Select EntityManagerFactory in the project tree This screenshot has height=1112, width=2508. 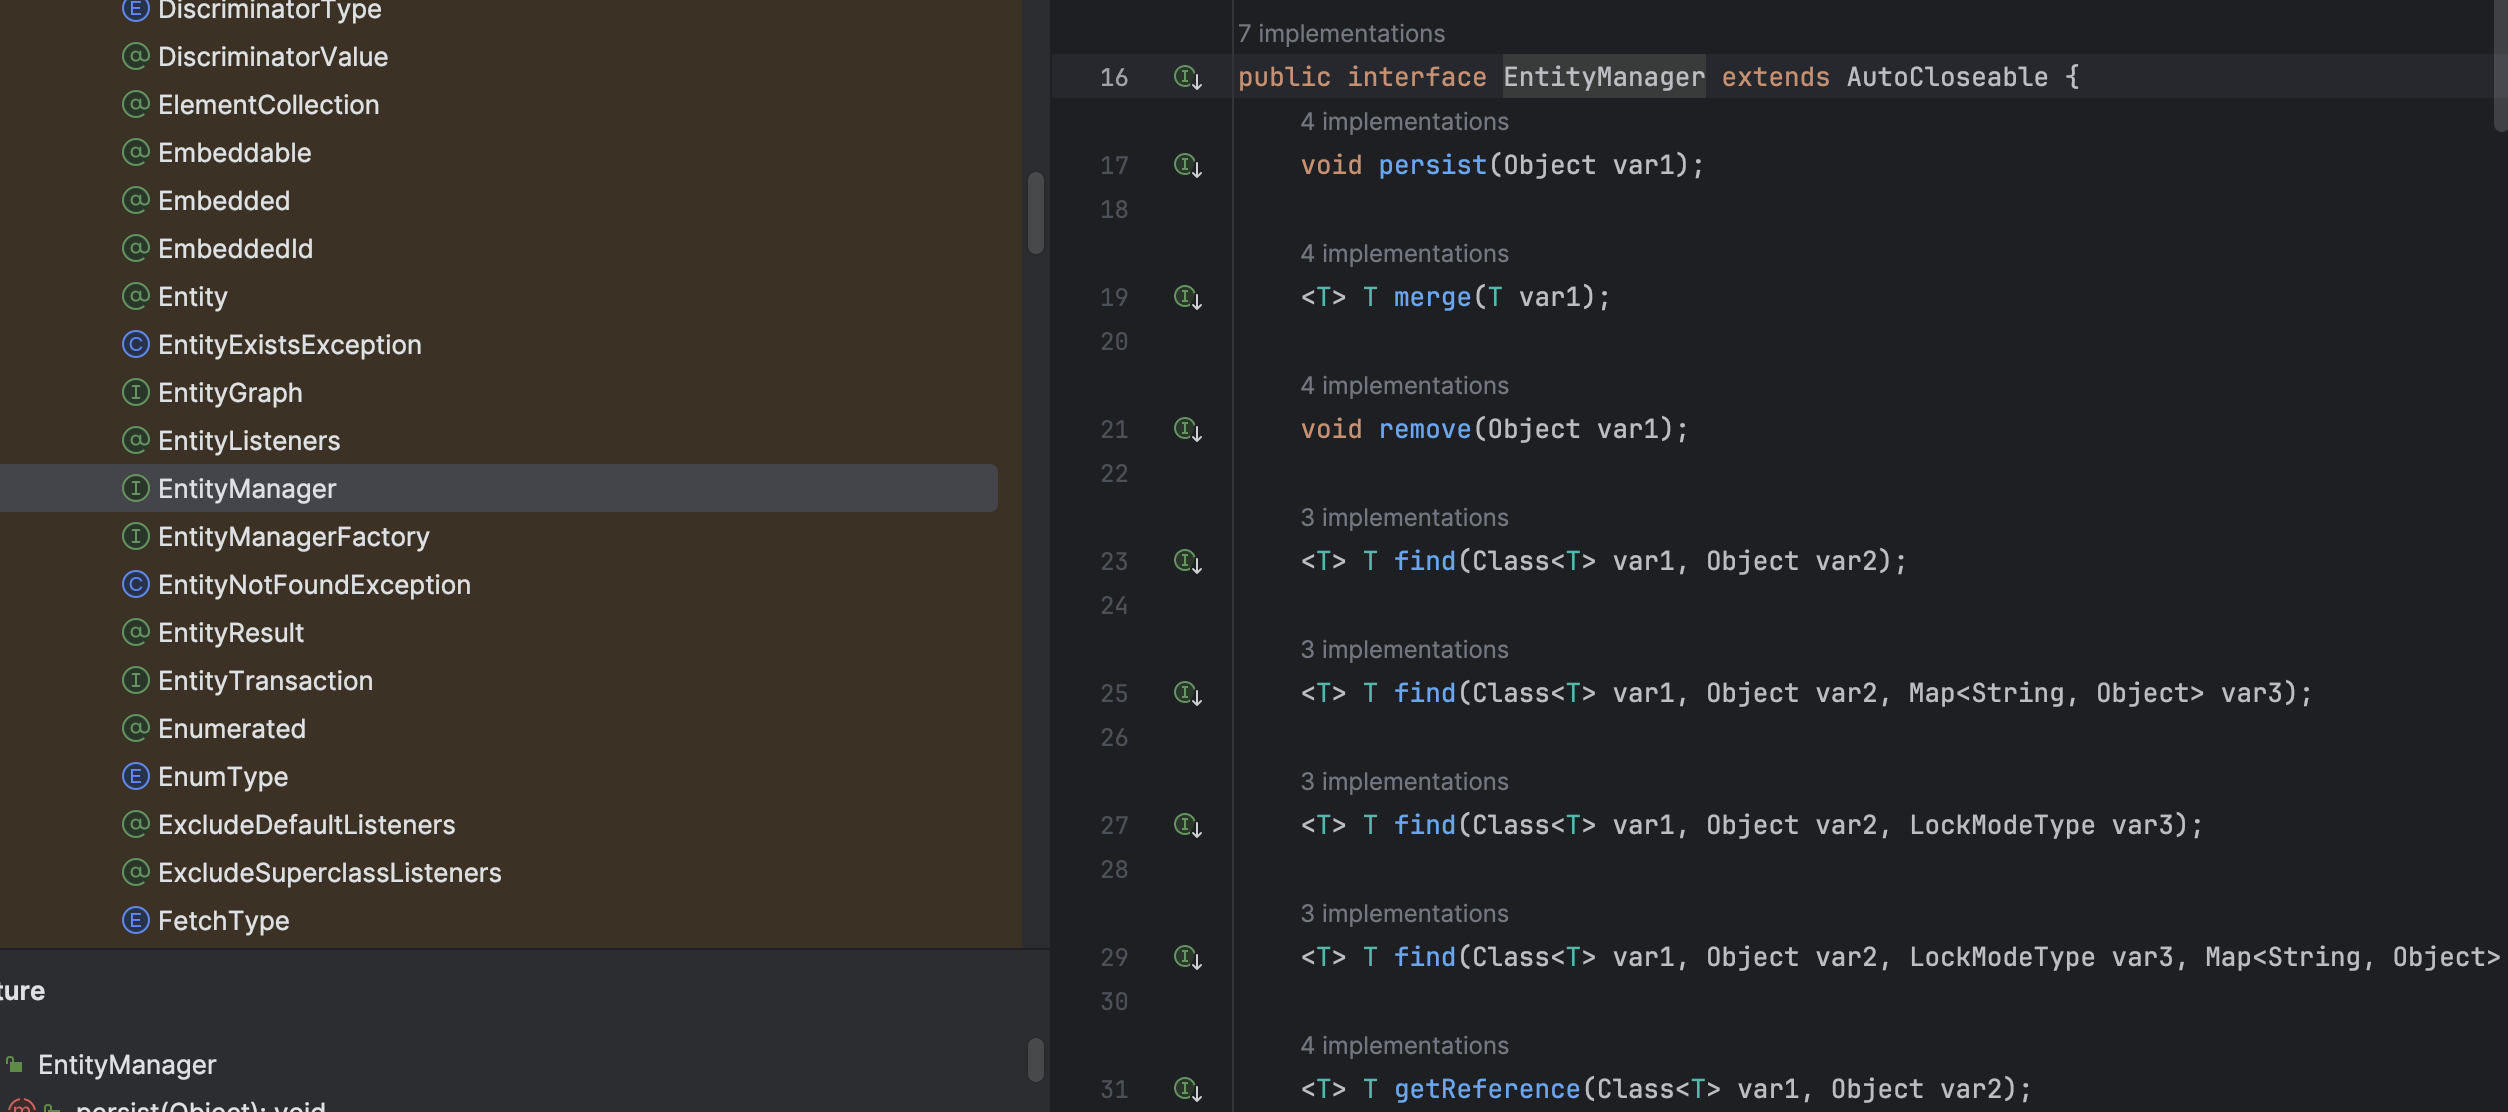tap(293, 537)
